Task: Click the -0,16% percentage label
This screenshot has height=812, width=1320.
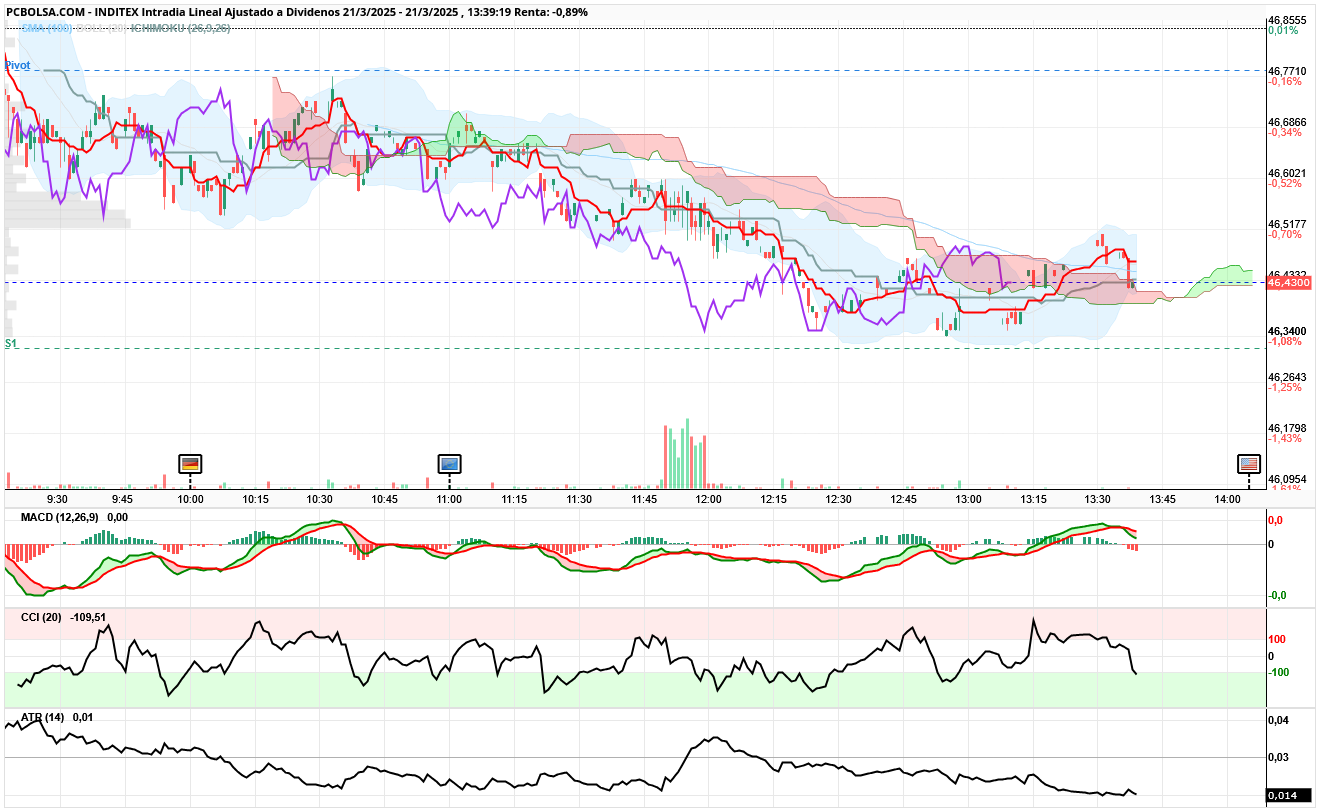Action: (x=1285, y=81)
